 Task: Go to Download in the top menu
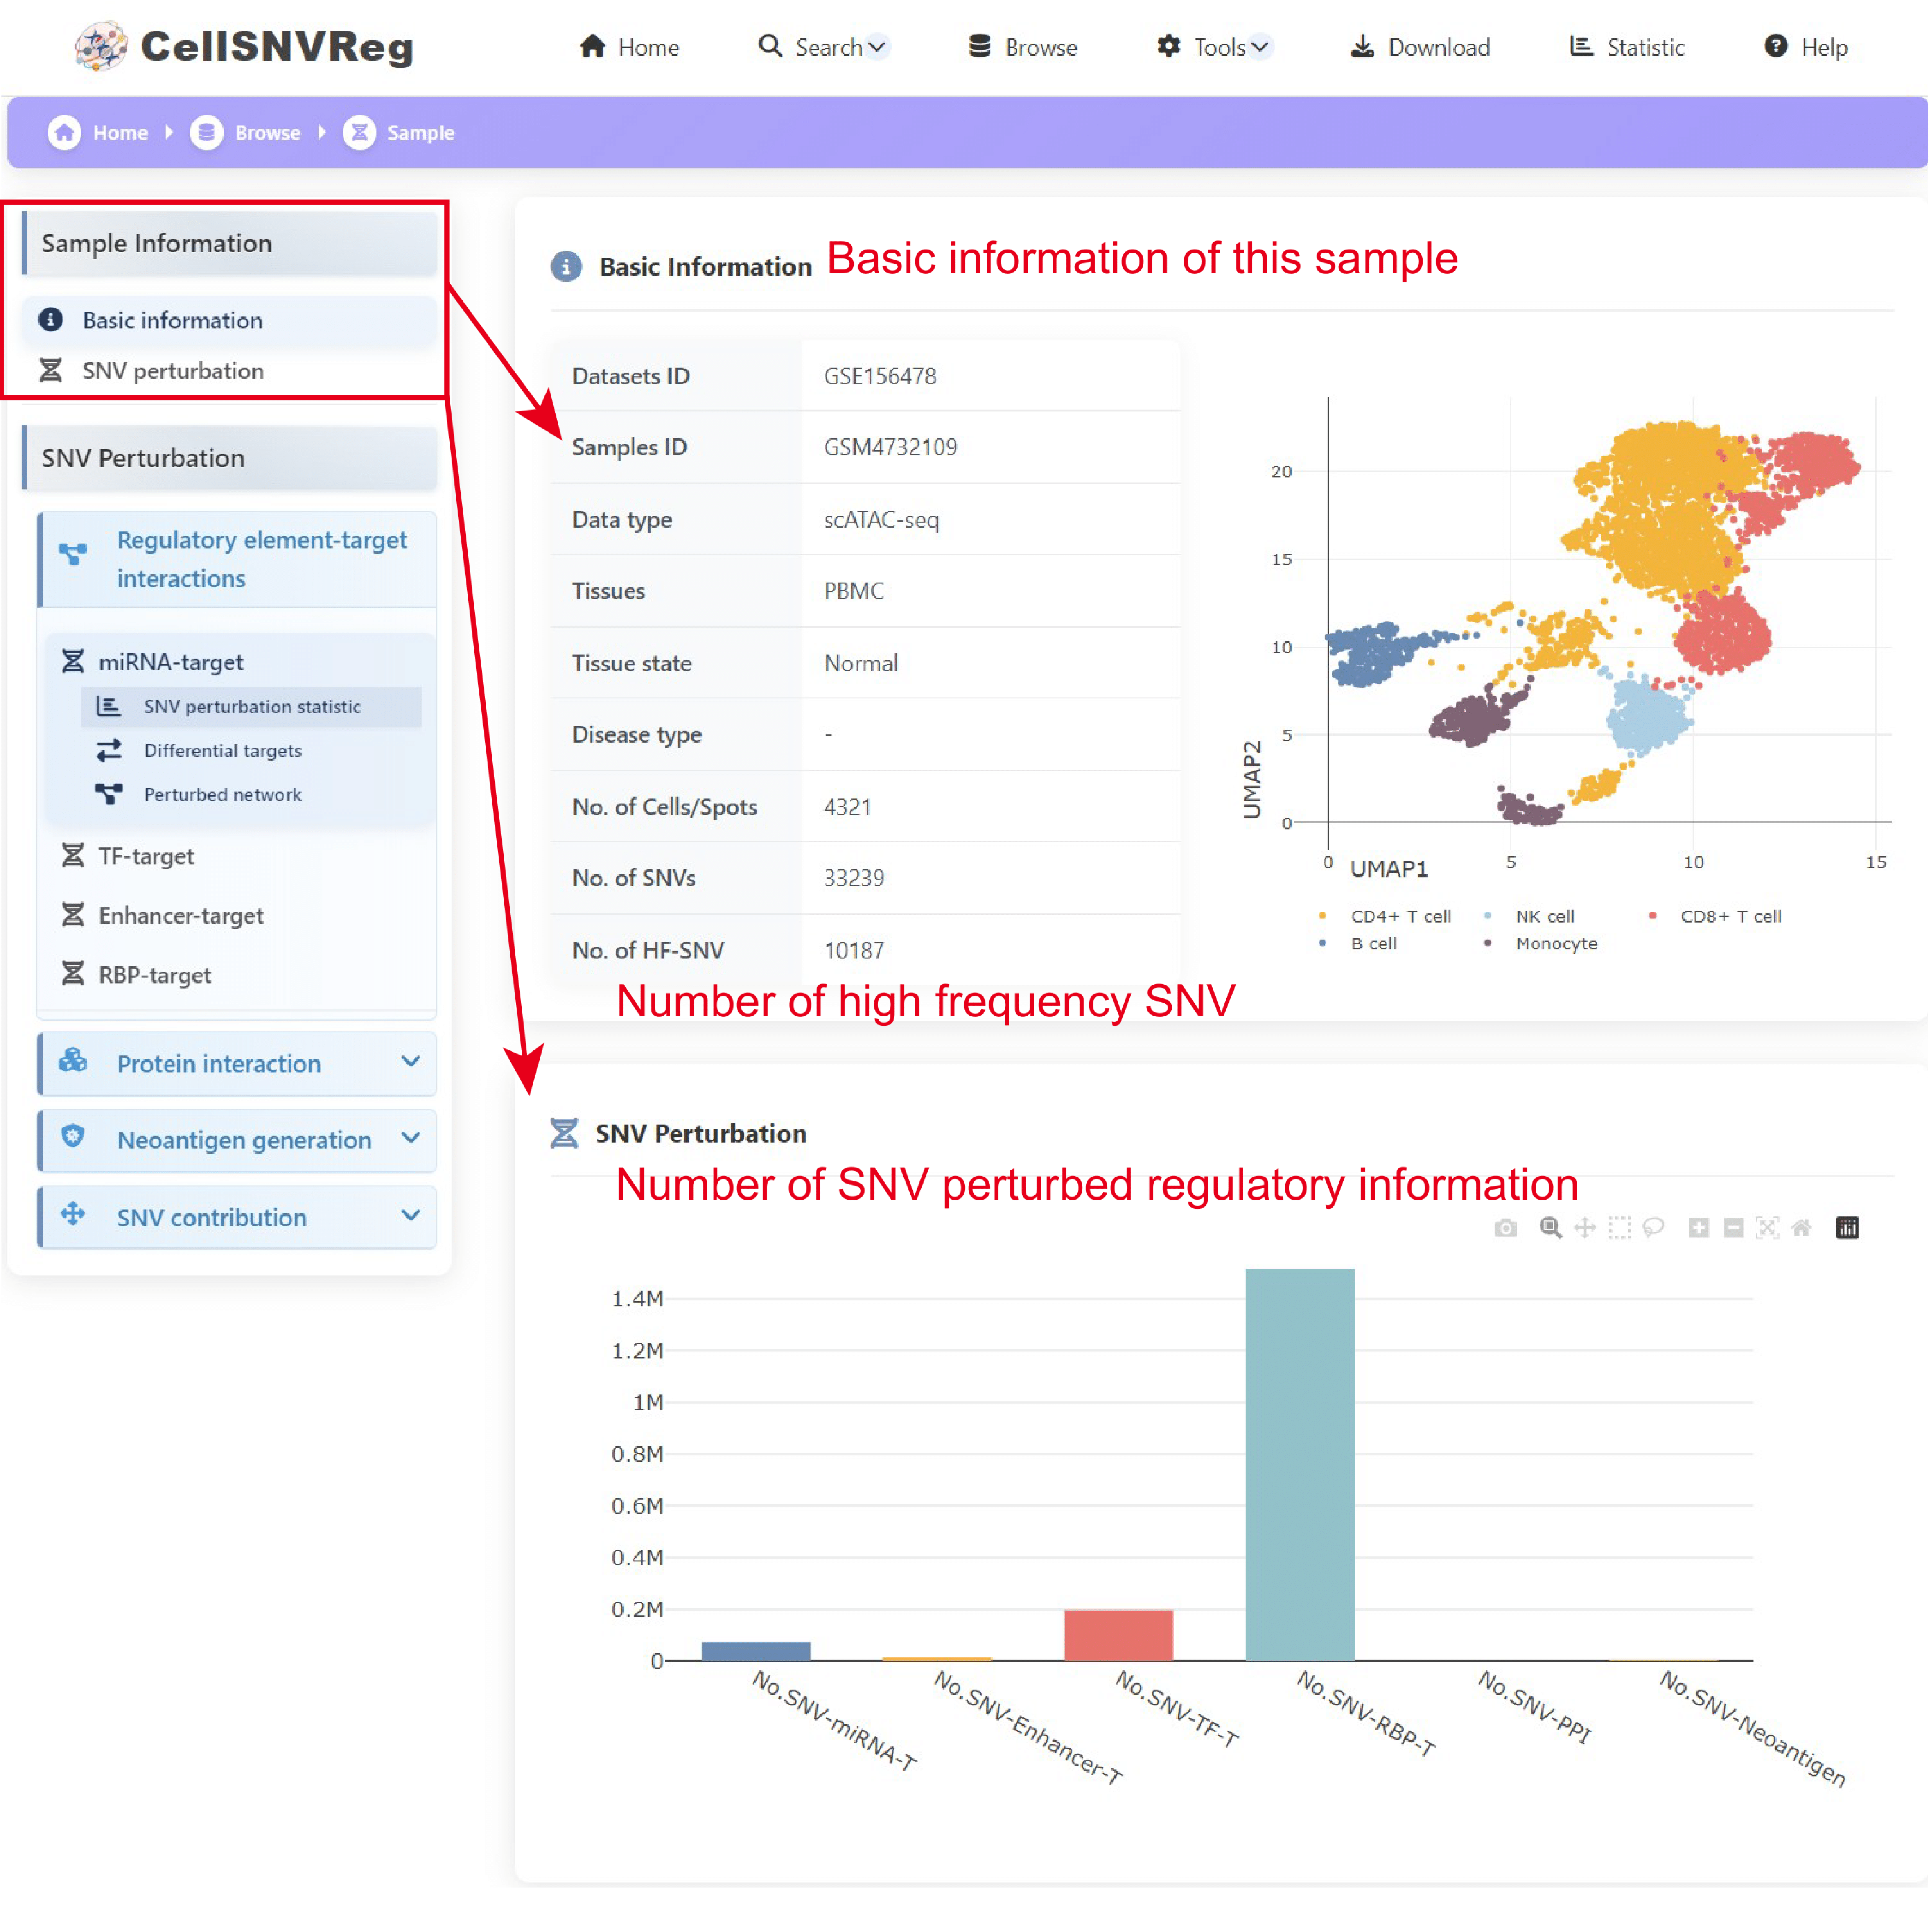click(1420, 47)
